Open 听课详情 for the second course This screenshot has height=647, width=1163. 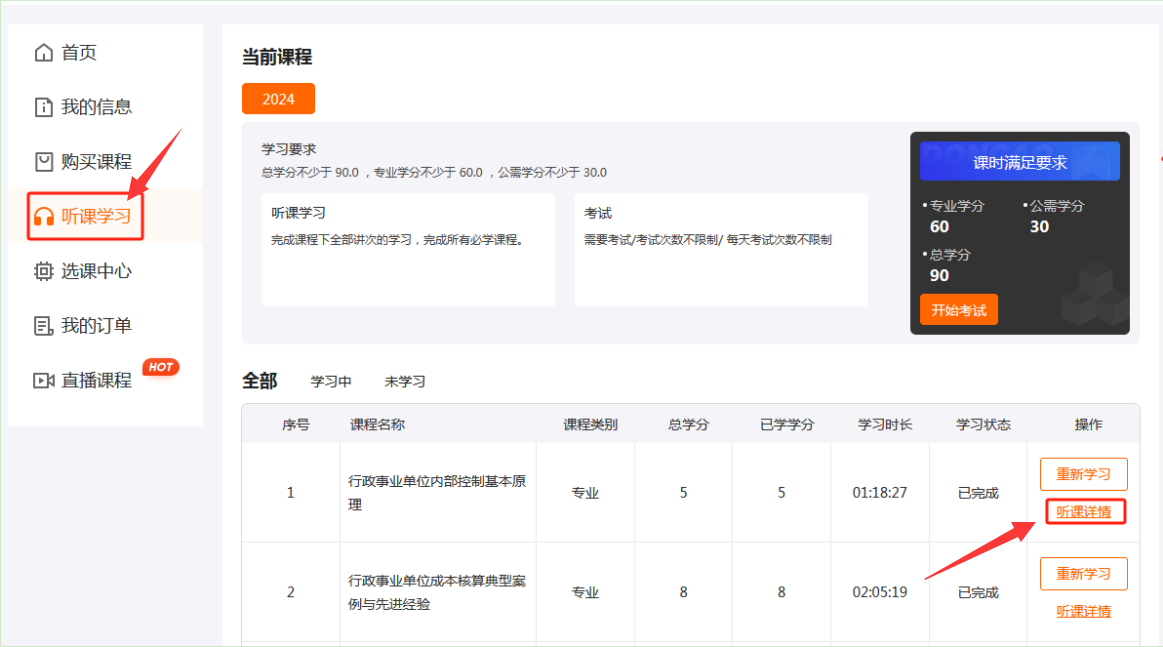(x=1085, y=610)
